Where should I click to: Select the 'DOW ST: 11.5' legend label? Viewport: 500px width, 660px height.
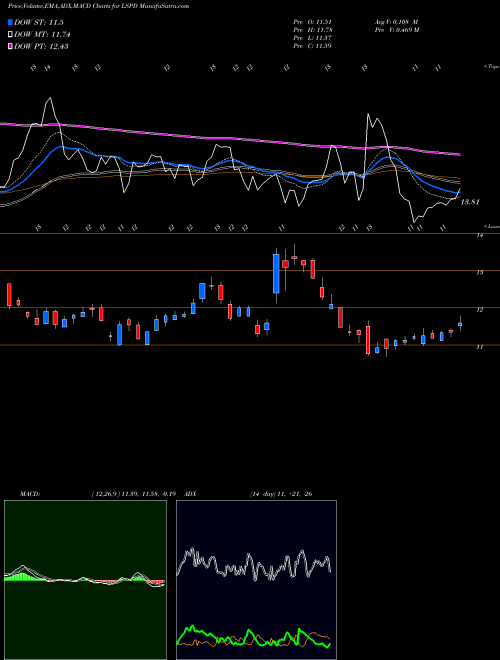(39, 22)
